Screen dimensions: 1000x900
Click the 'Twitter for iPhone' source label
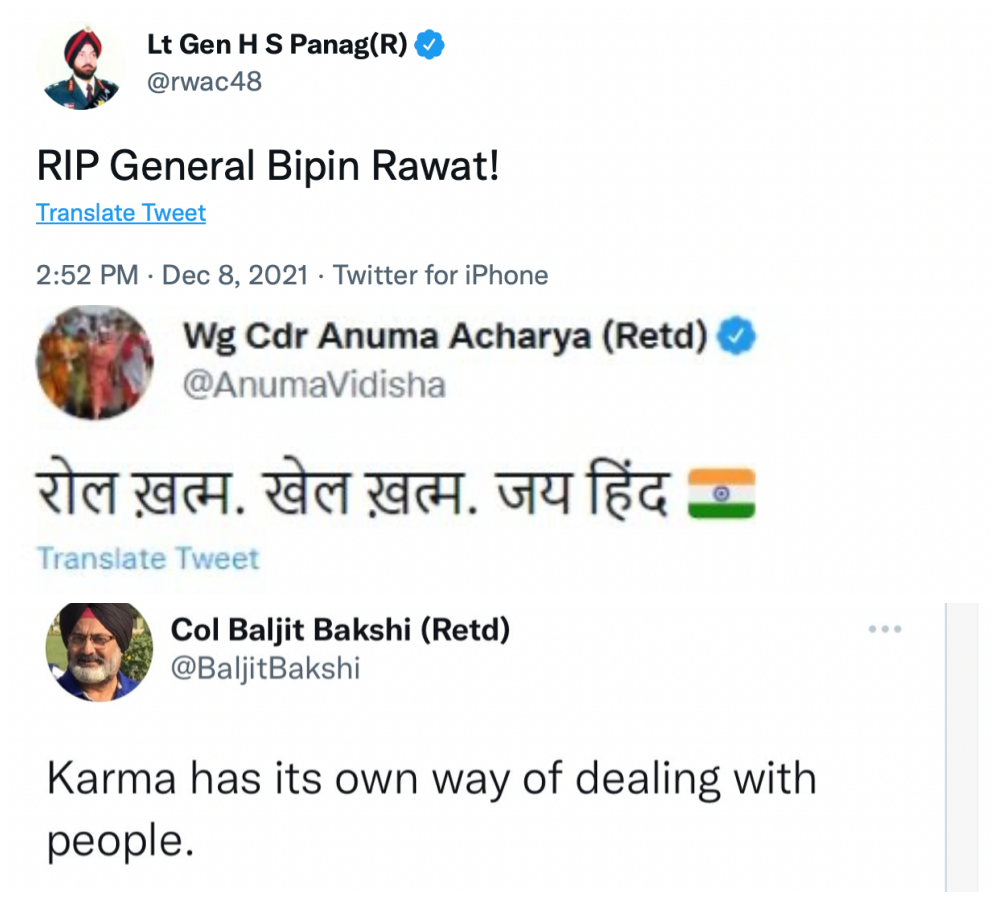click(x=440, y=275)
